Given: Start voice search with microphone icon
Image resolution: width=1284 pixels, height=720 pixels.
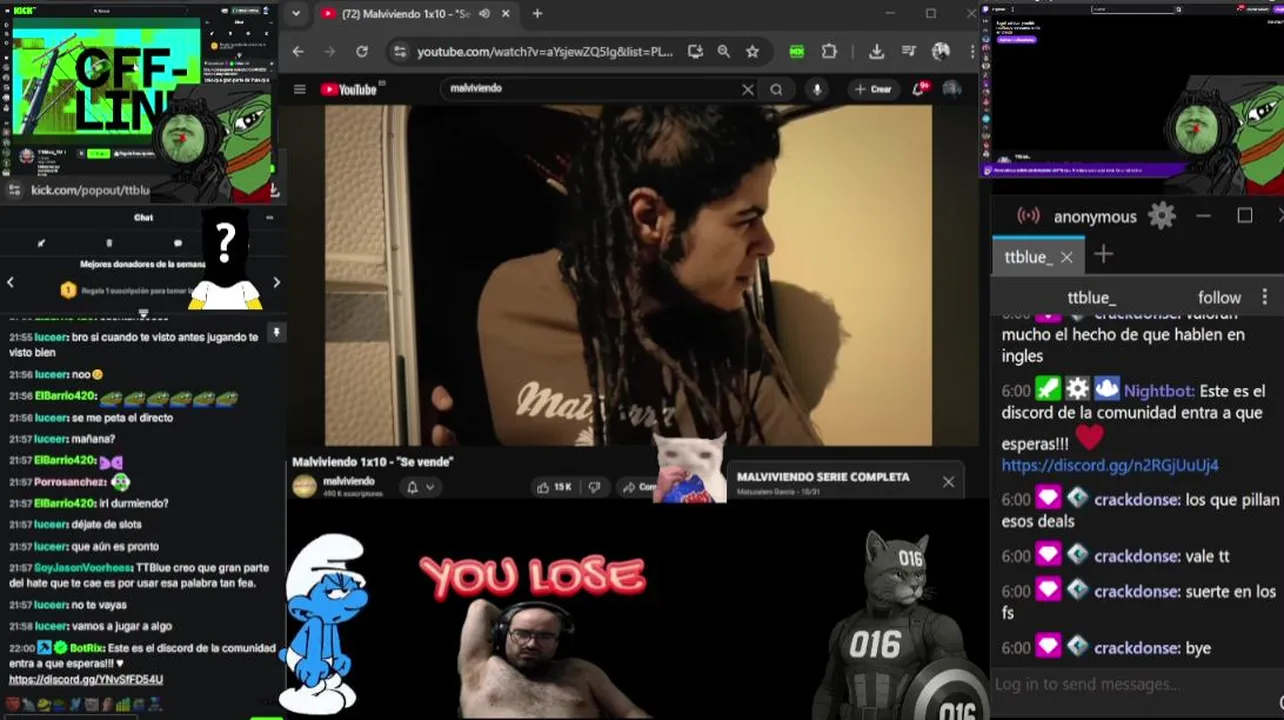Looking at the screenshot, I should pos(817,89).
